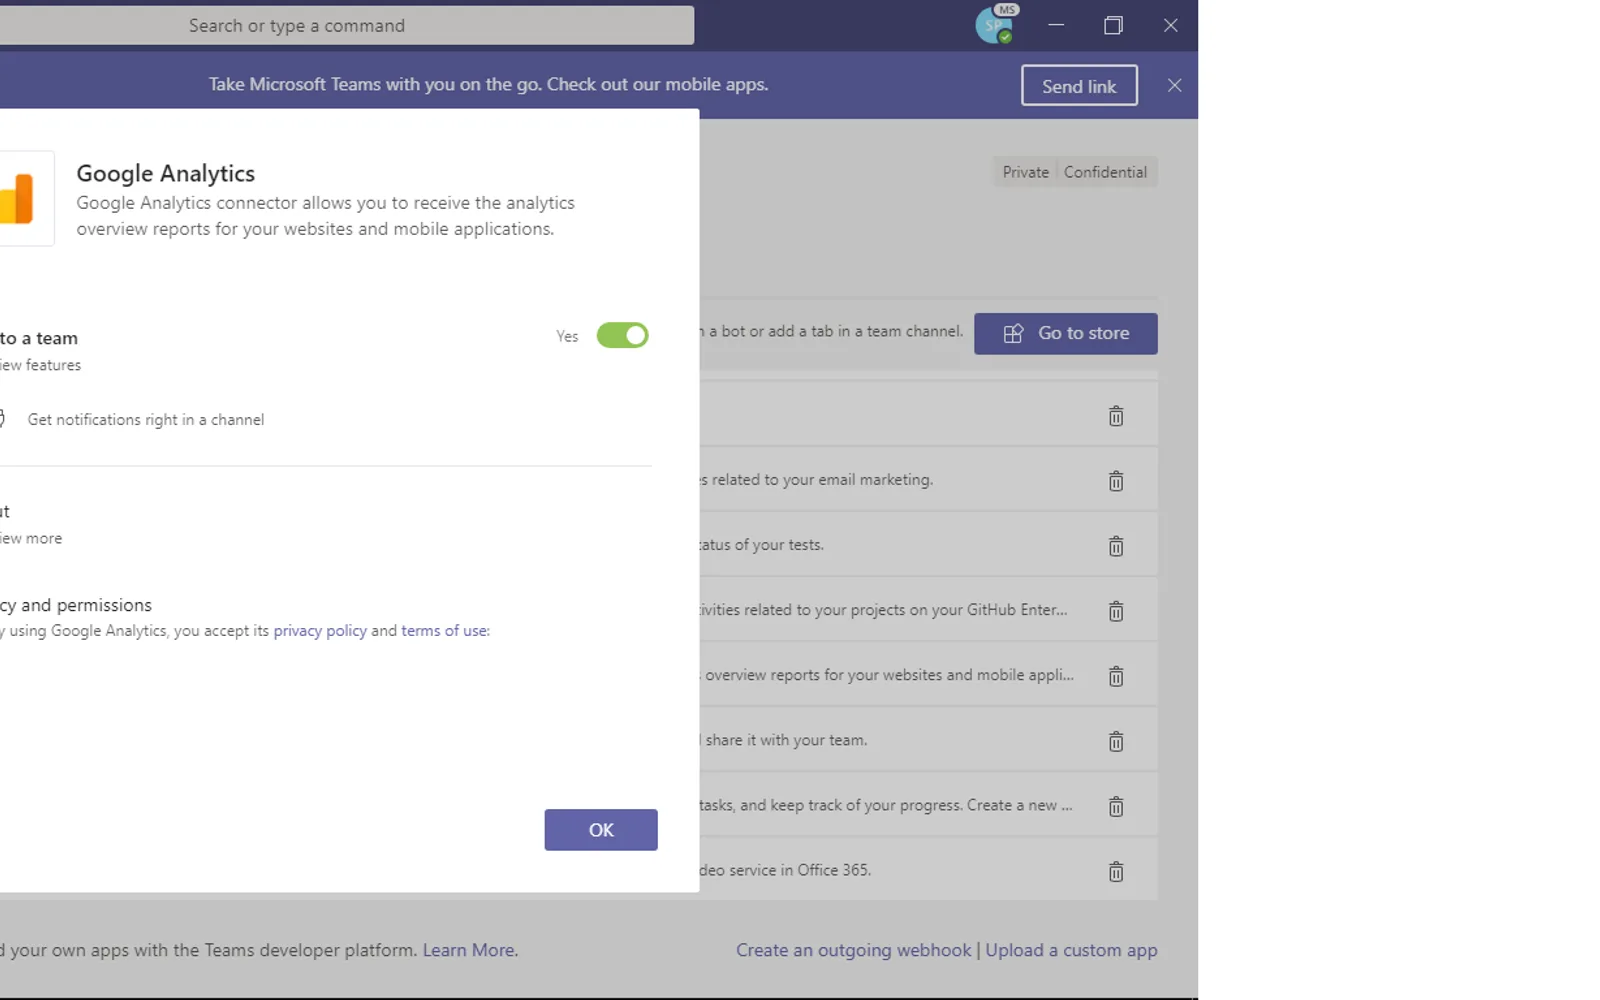Open the privacy policy link
The width and height of the screenshot is (1600, 1000).
click(320, 631)
